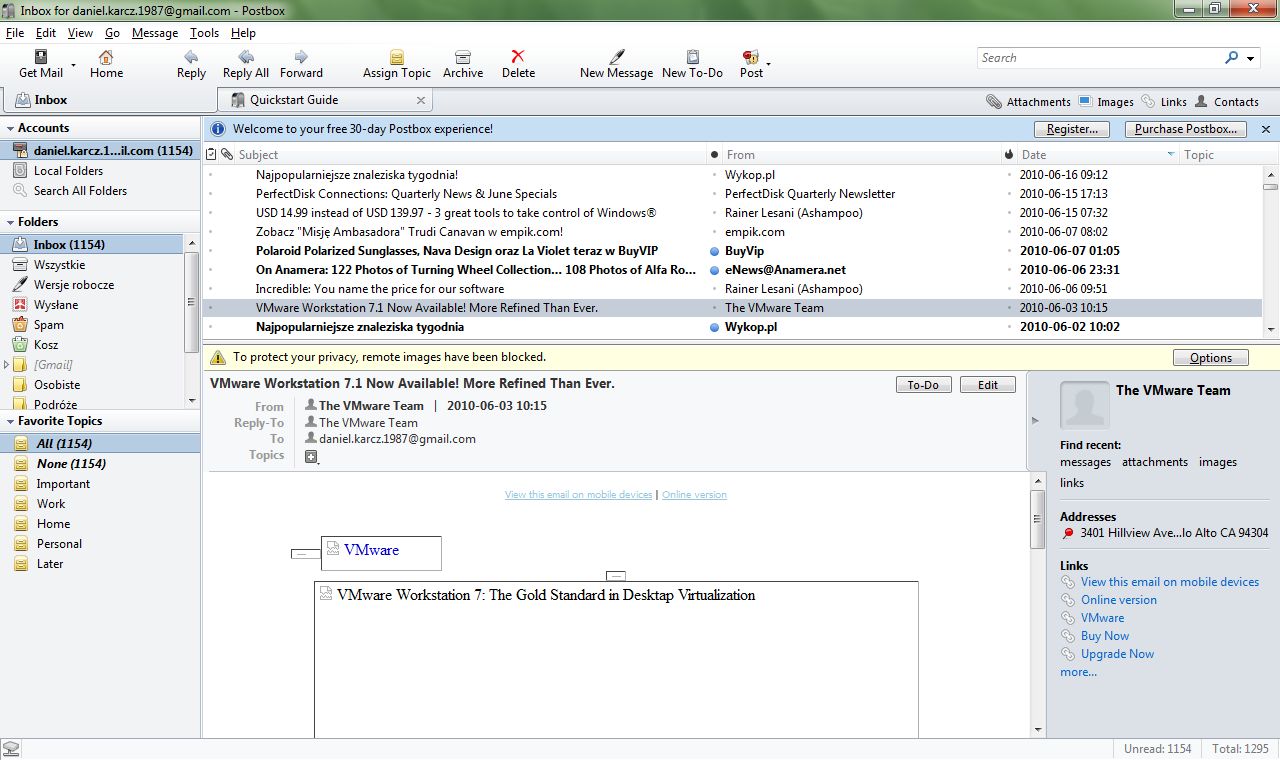Compose with the New Message icon

point(617,57)
